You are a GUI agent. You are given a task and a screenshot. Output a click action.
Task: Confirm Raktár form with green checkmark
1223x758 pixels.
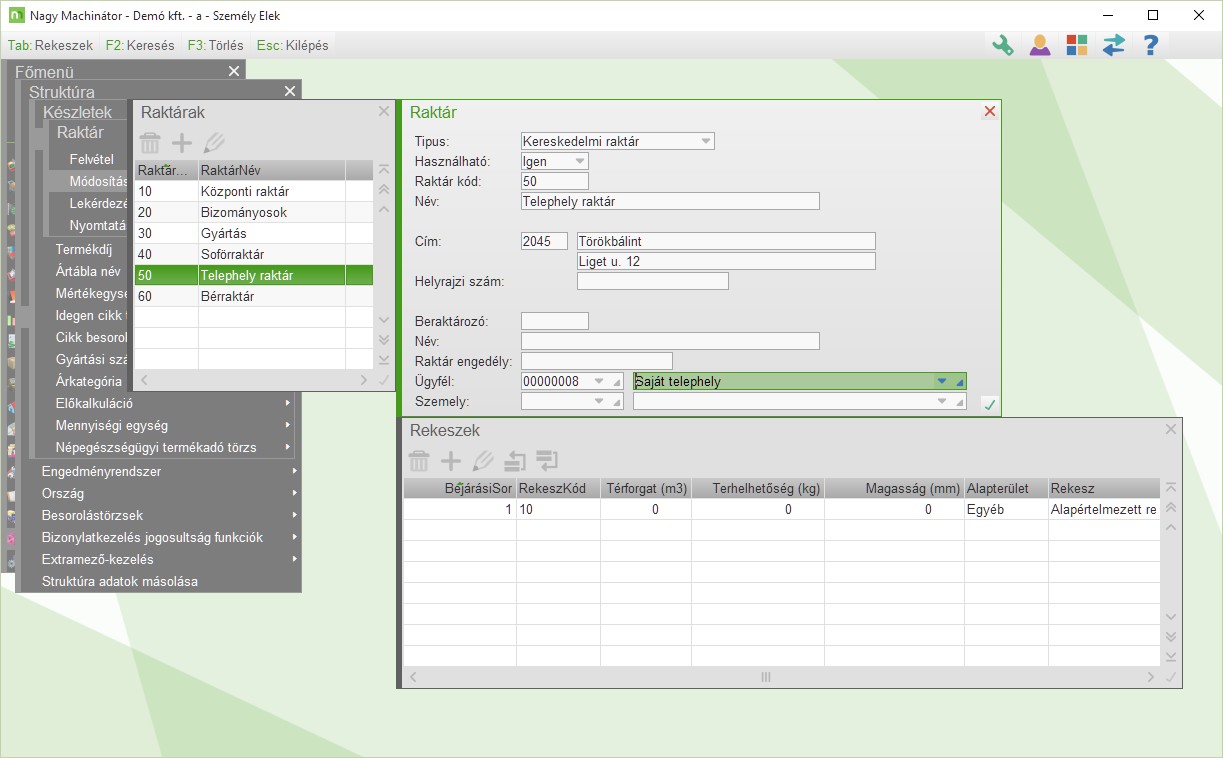point(988,404)
